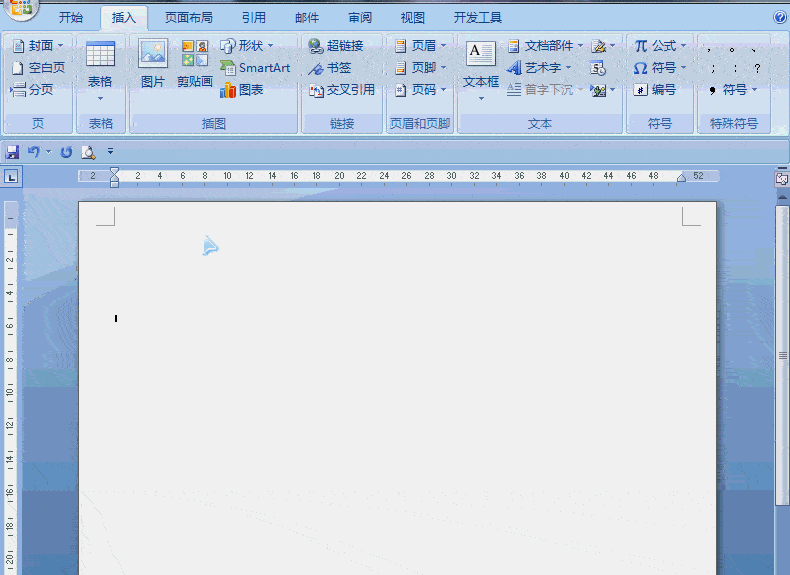The width and height of the screenshot is (790, 575).
Task: Open the Mailings (邮件) tab
Action: (x=307, y=18)
